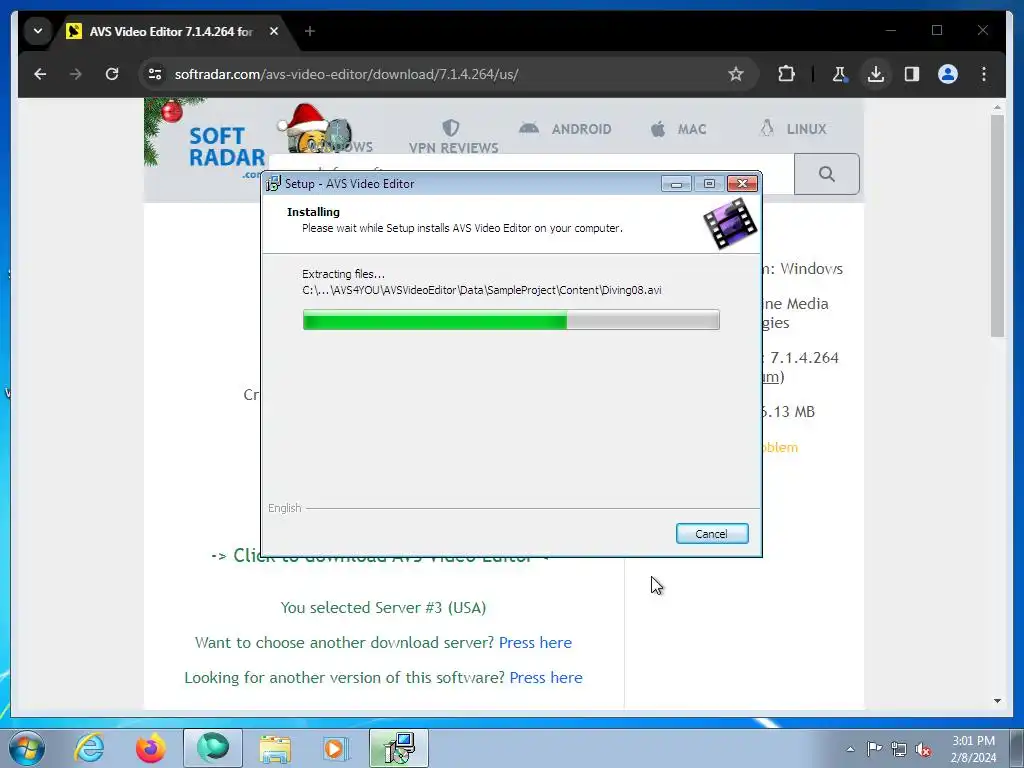Screen dimensions: 1024x768
Task: Click the Chrome forward arrow
Action: tap(76, 74)
